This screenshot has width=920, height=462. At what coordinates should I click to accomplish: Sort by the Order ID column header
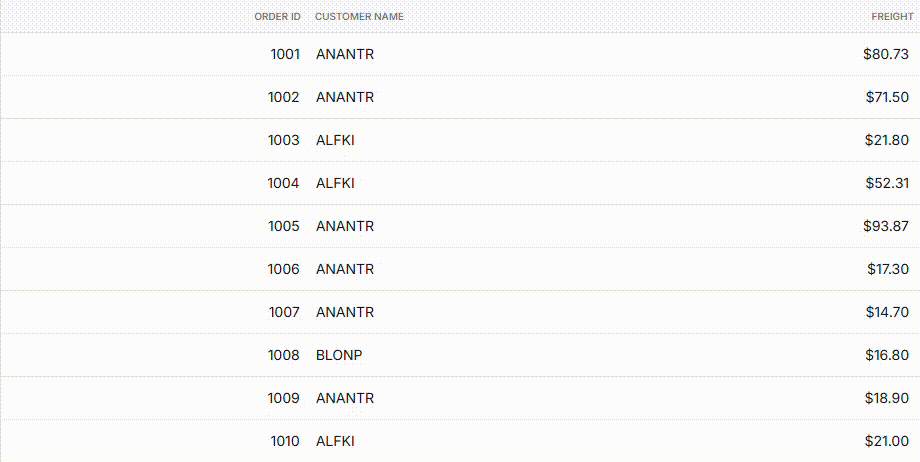click(x=277, y=17)
